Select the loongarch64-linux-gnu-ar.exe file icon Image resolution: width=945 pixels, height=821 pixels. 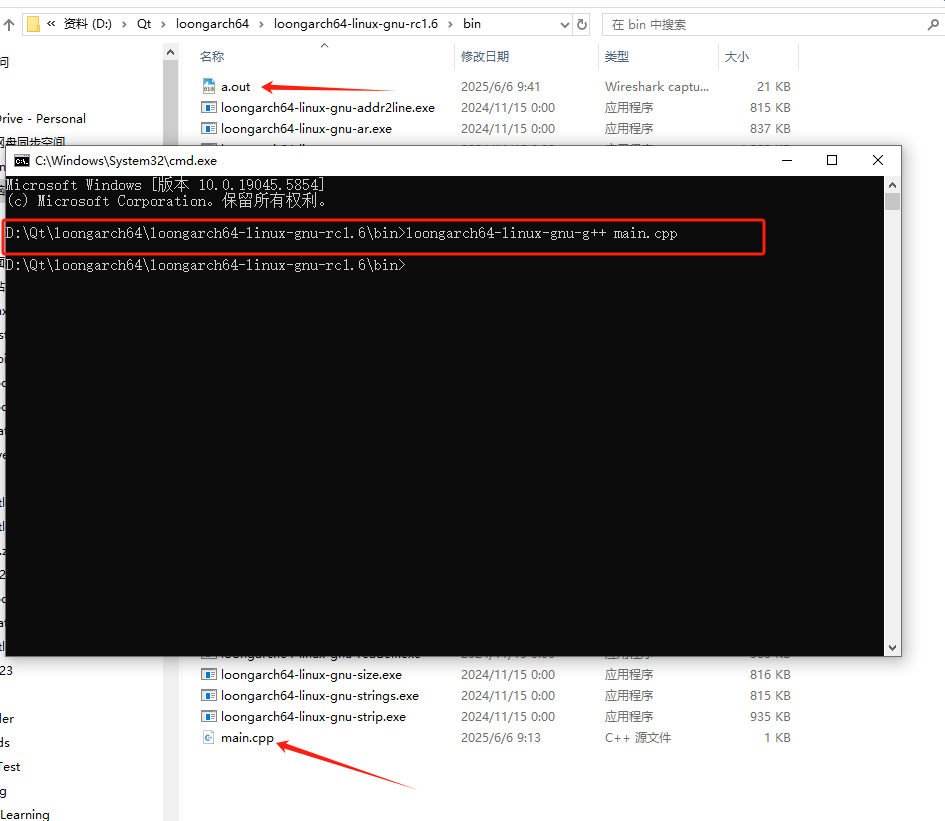click(209, 128)
